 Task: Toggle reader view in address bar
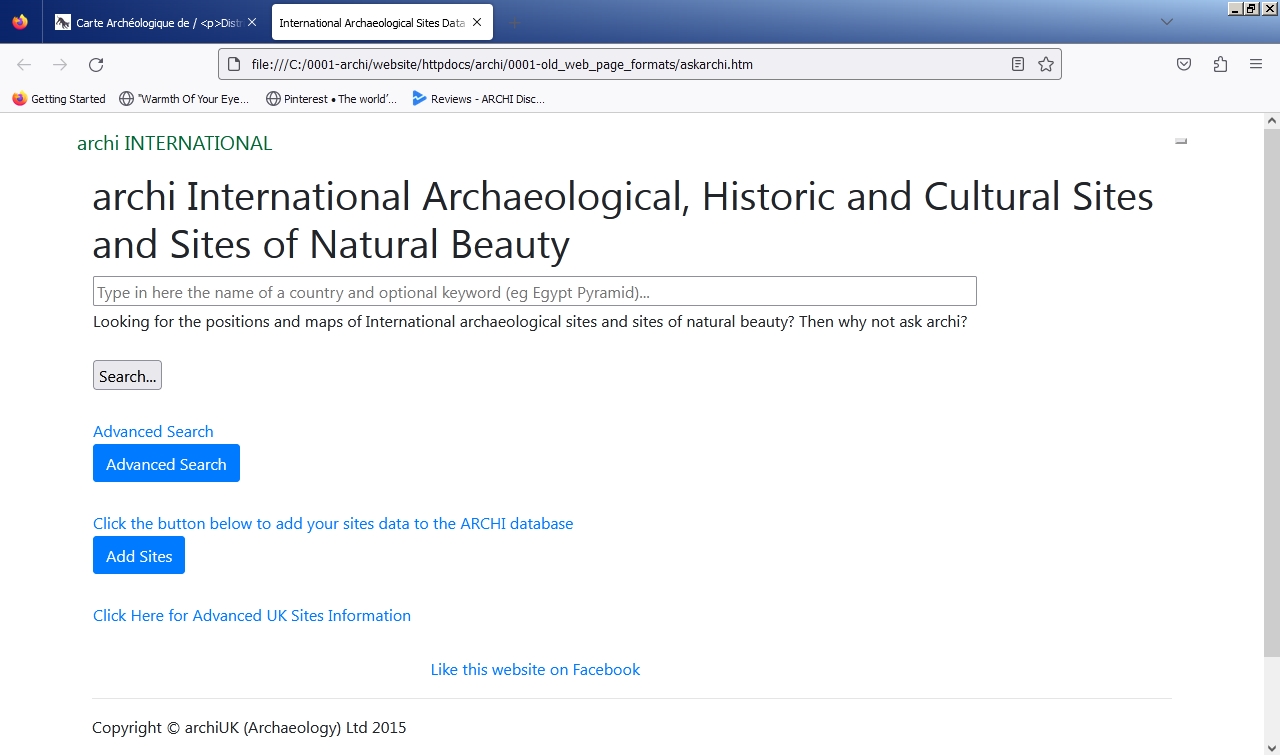[1017, 65]
